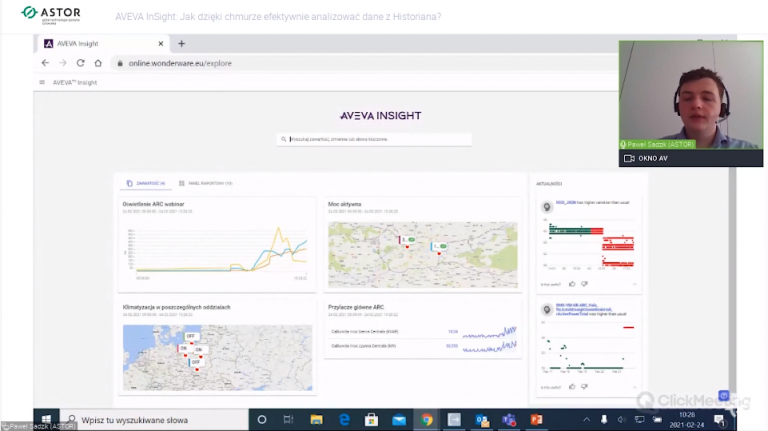Screen dimensions: 768x431
Task: Thumbs down the first alert card
Action: point(584,284)
